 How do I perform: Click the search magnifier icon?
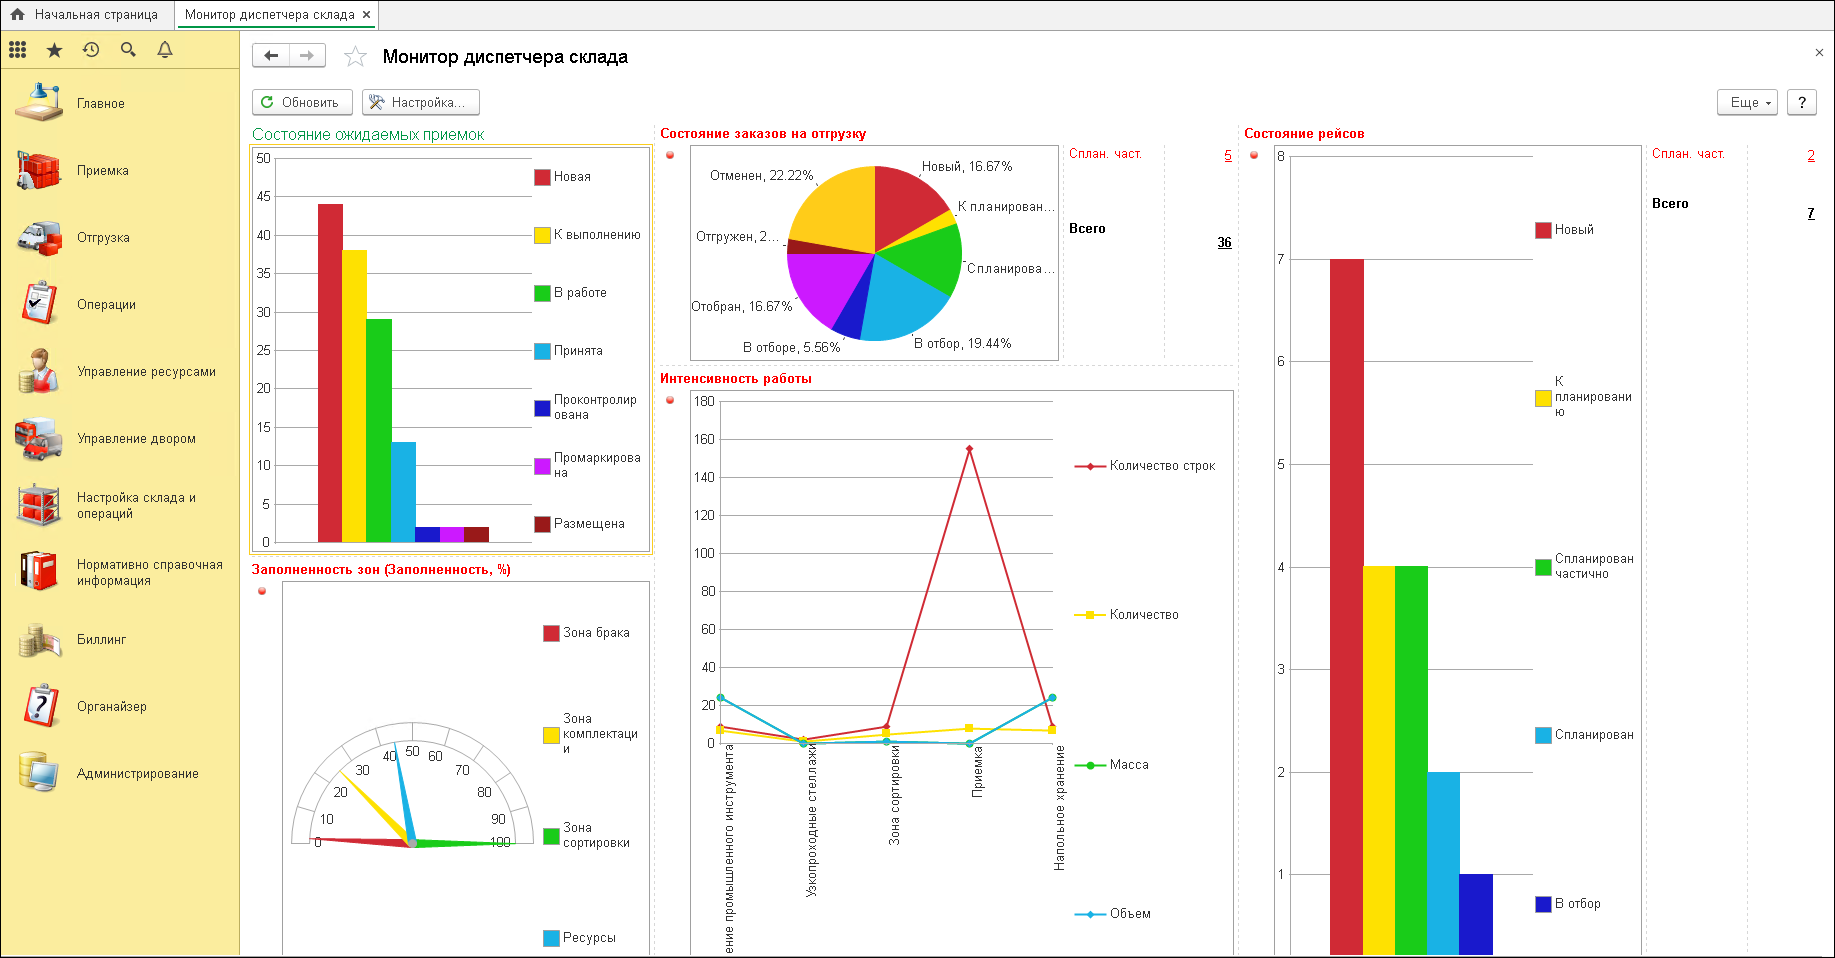coord(128,49)
